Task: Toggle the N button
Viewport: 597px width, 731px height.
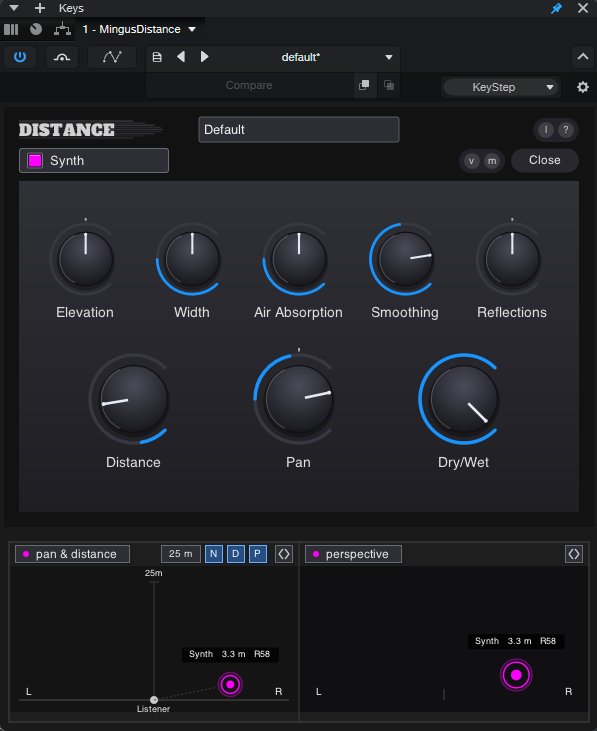Action: coord(214,554)
